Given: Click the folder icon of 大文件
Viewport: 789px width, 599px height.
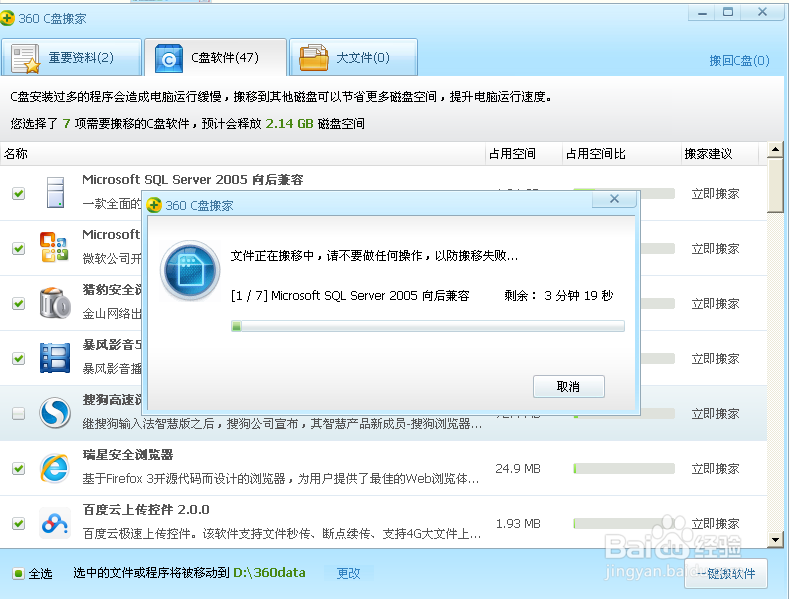Looking at the screenshot, I should tap(313, 58).
